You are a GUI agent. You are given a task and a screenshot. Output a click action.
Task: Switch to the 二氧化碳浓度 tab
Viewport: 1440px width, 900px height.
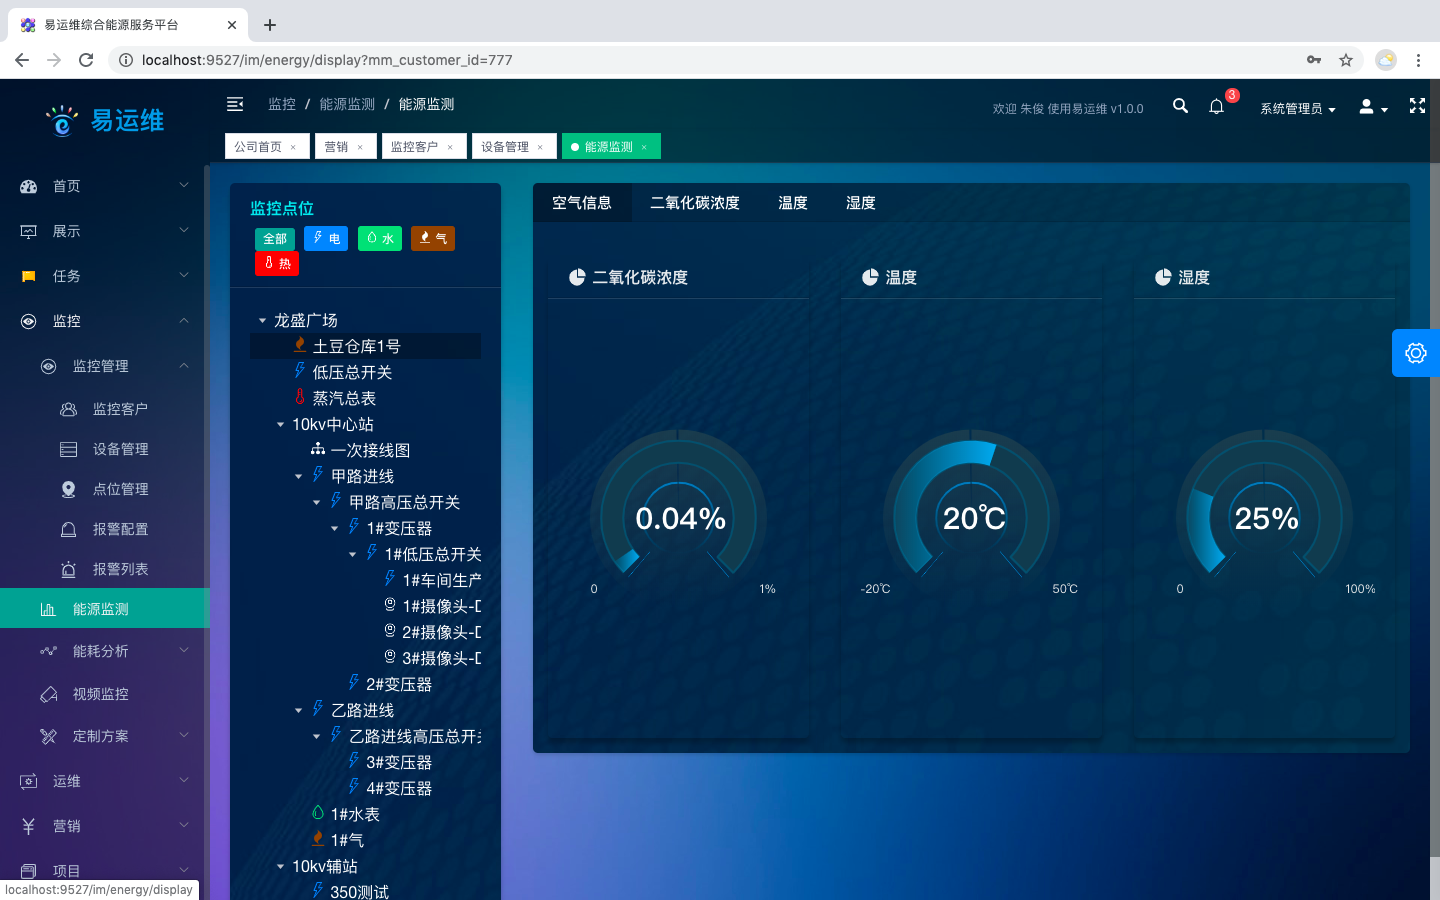(x=694, y=203)
